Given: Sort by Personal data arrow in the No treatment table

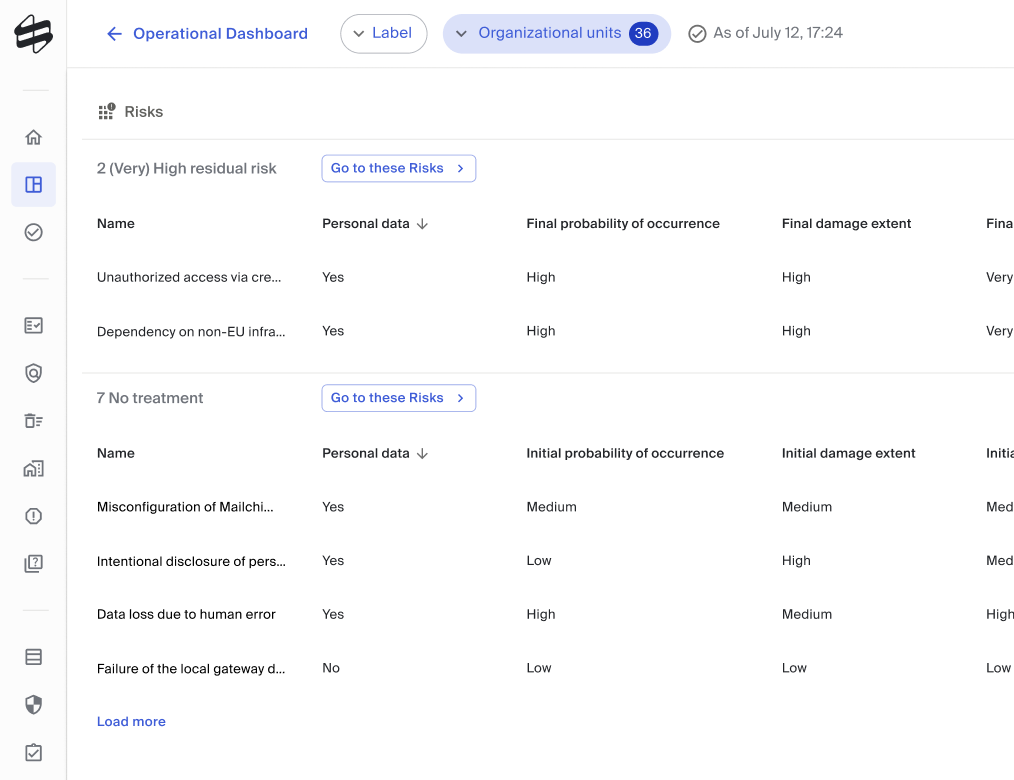Looking at the screenshot, I should tap(422, 453).
